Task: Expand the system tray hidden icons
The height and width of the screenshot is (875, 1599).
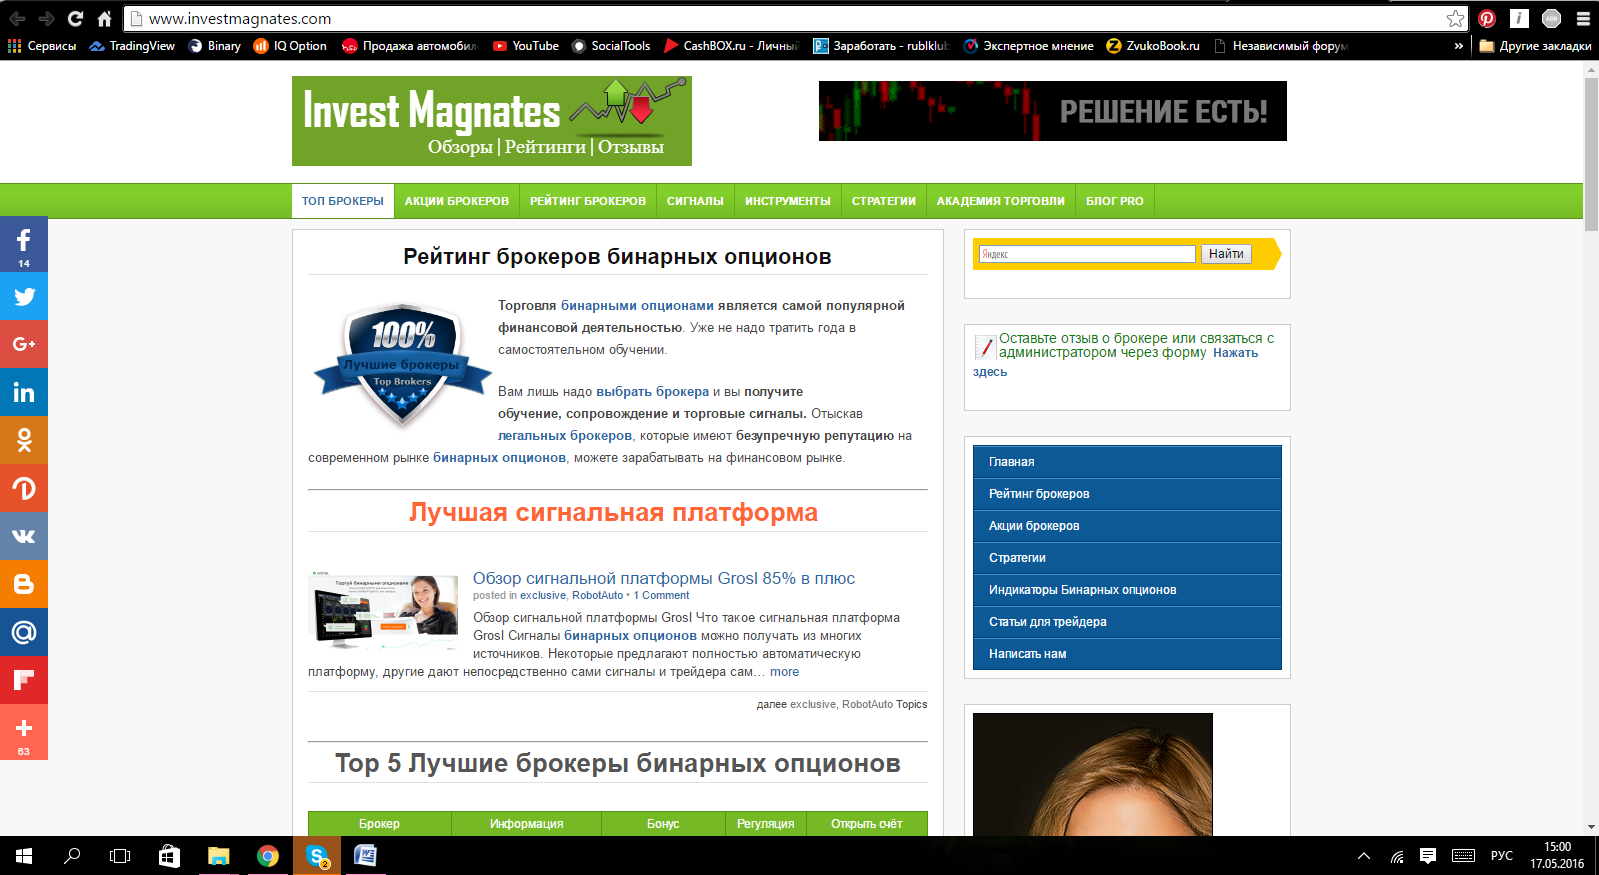Action: 1364,856
